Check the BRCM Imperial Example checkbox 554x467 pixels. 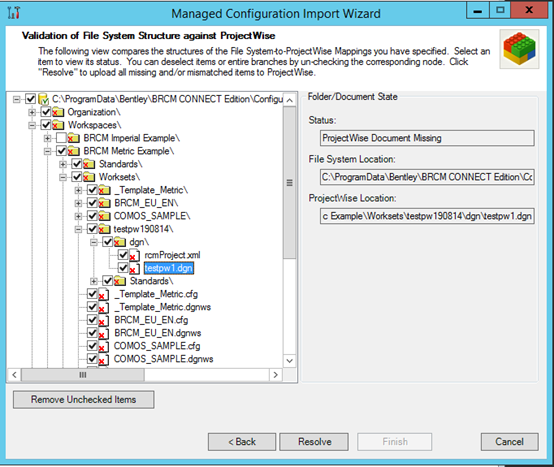(61, 138)
